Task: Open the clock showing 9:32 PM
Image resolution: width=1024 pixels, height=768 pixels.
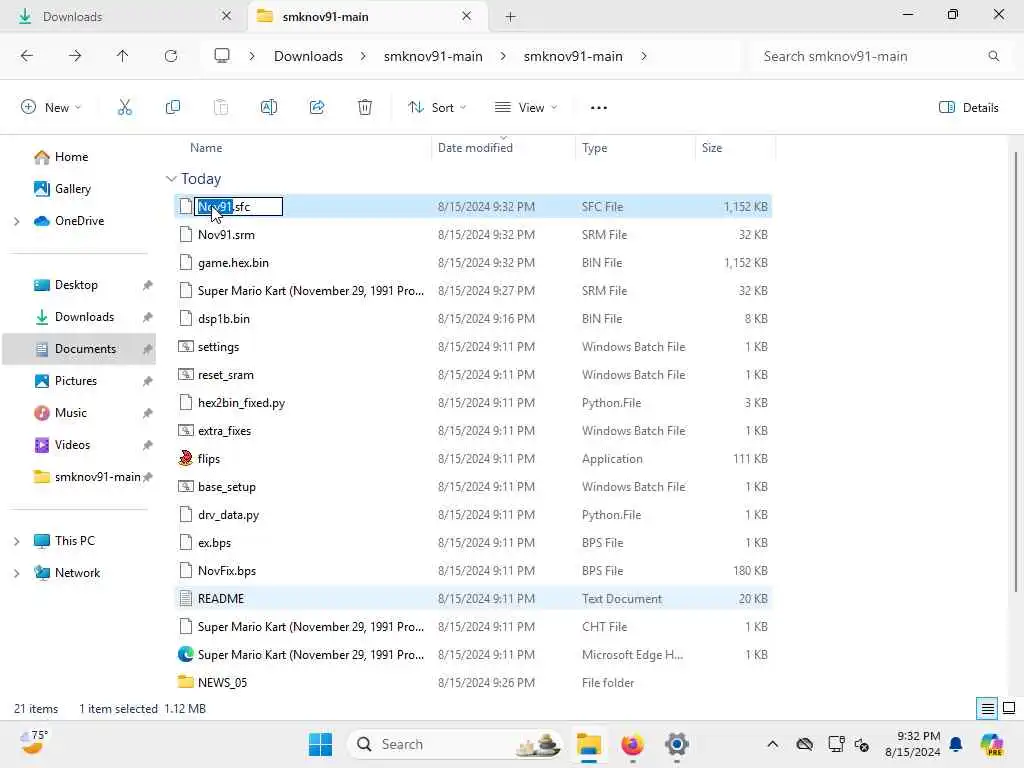Action: [x=913, y=744]
